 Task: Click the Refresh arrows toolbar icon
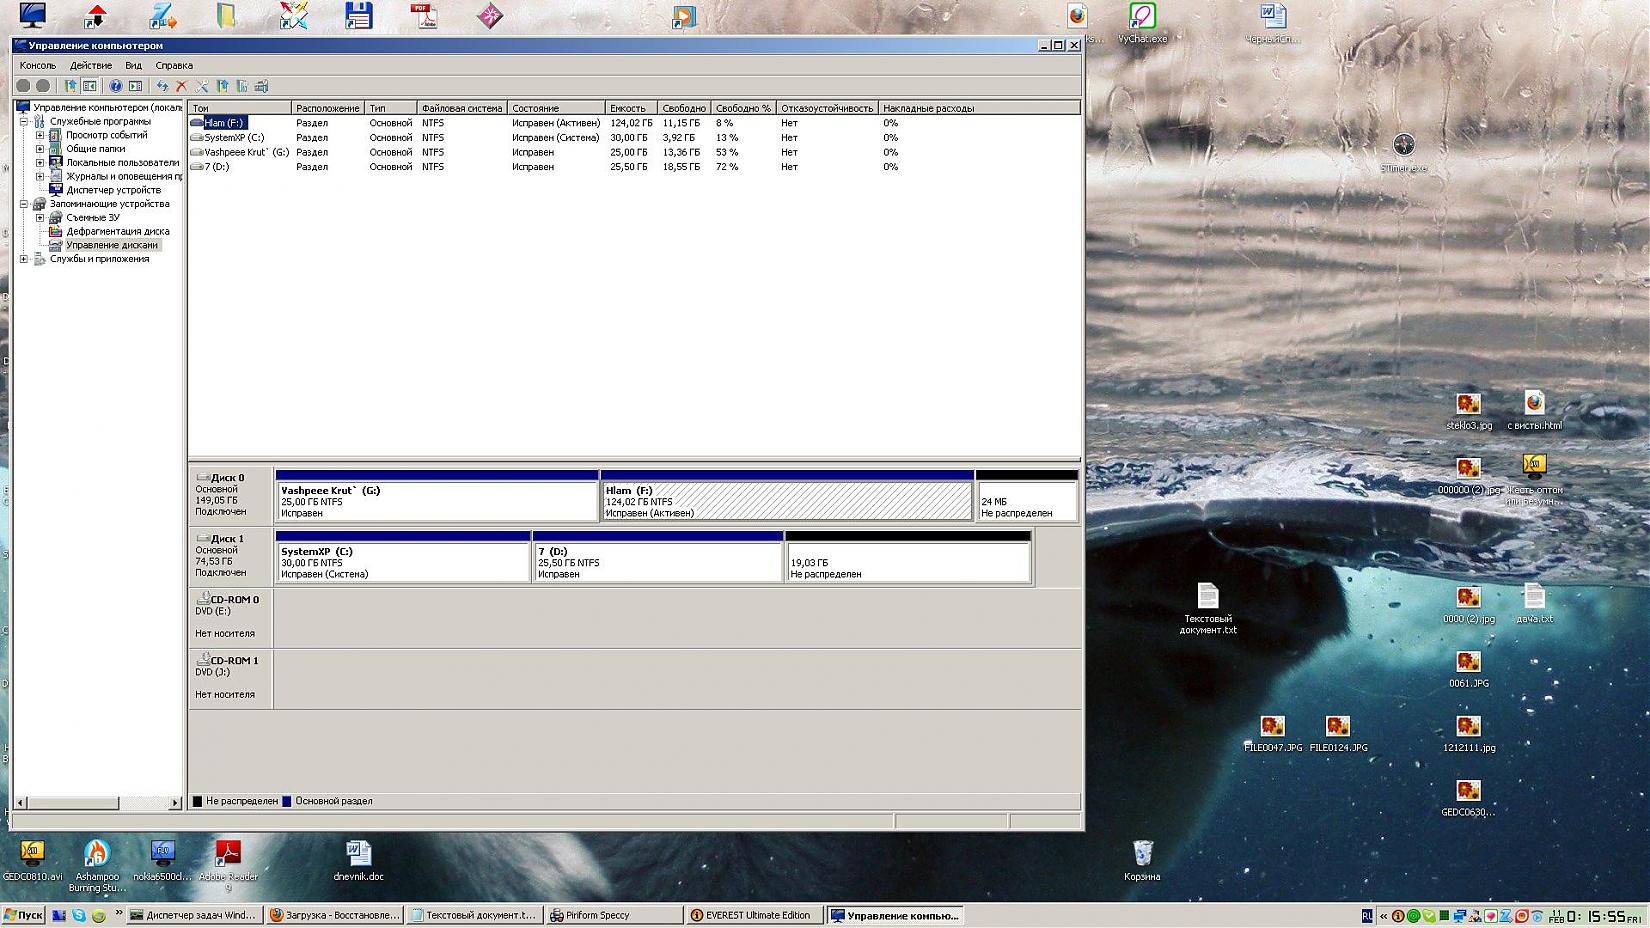click(162, 86)
